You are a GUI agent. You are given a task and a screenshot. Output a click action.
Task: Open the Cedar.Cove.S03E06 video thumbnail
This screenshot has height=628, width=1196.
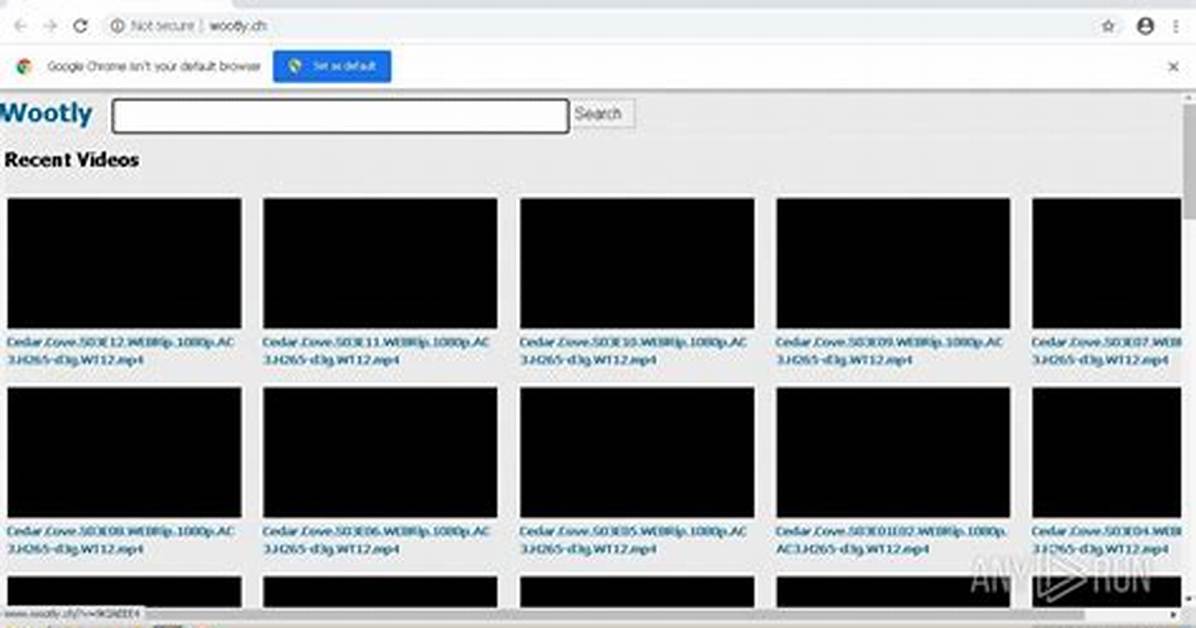point(380,452)
